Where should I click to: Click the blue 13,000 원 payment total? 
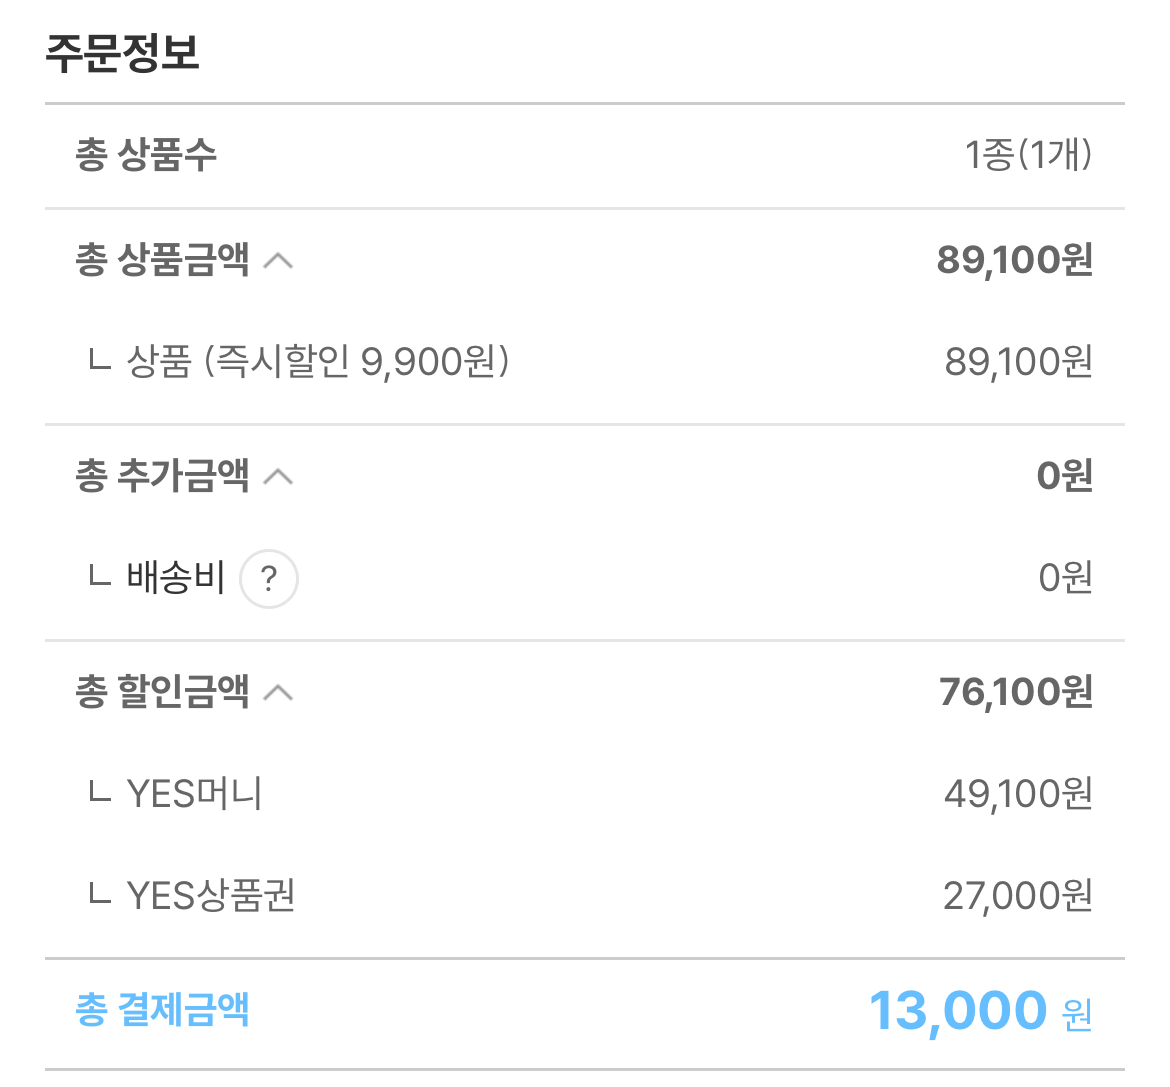980,1012
